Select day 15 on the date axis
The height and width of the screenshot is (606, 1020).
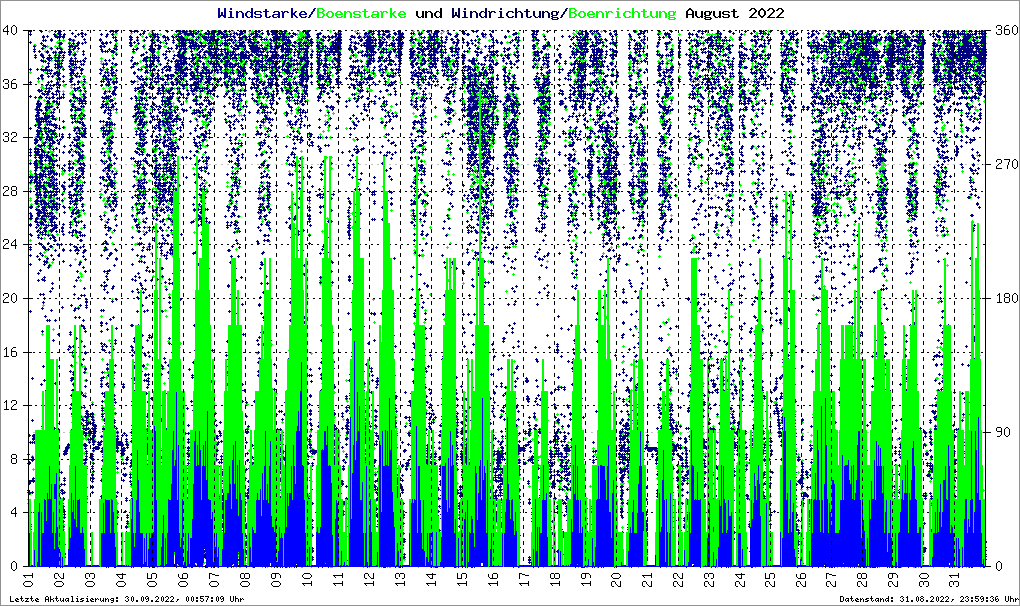click(461, 579)
